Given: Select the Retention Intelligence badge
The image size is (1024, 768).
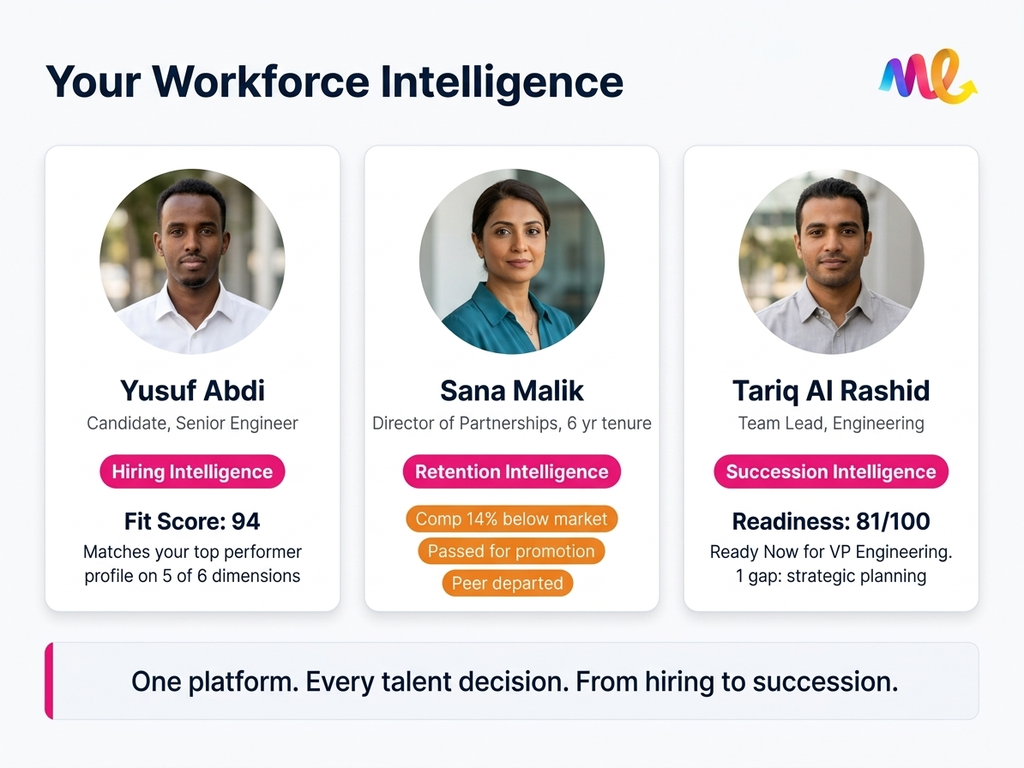Looking at the screenshot, I should 511,472.
